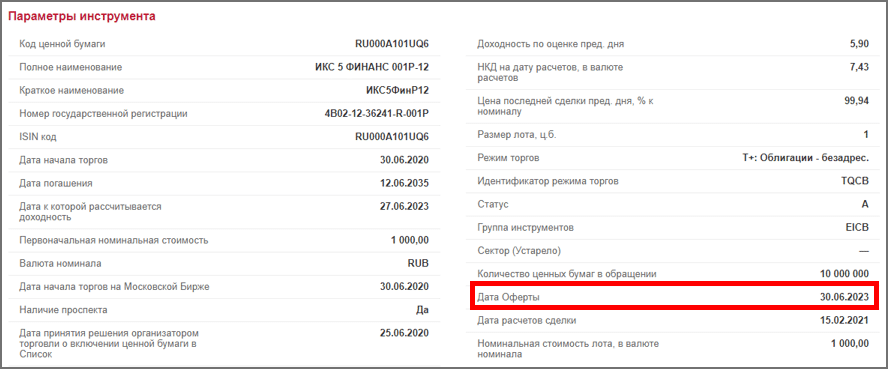
Task: Select the 'Сектор (Устарело)' label
Action: tap(519, 251)
